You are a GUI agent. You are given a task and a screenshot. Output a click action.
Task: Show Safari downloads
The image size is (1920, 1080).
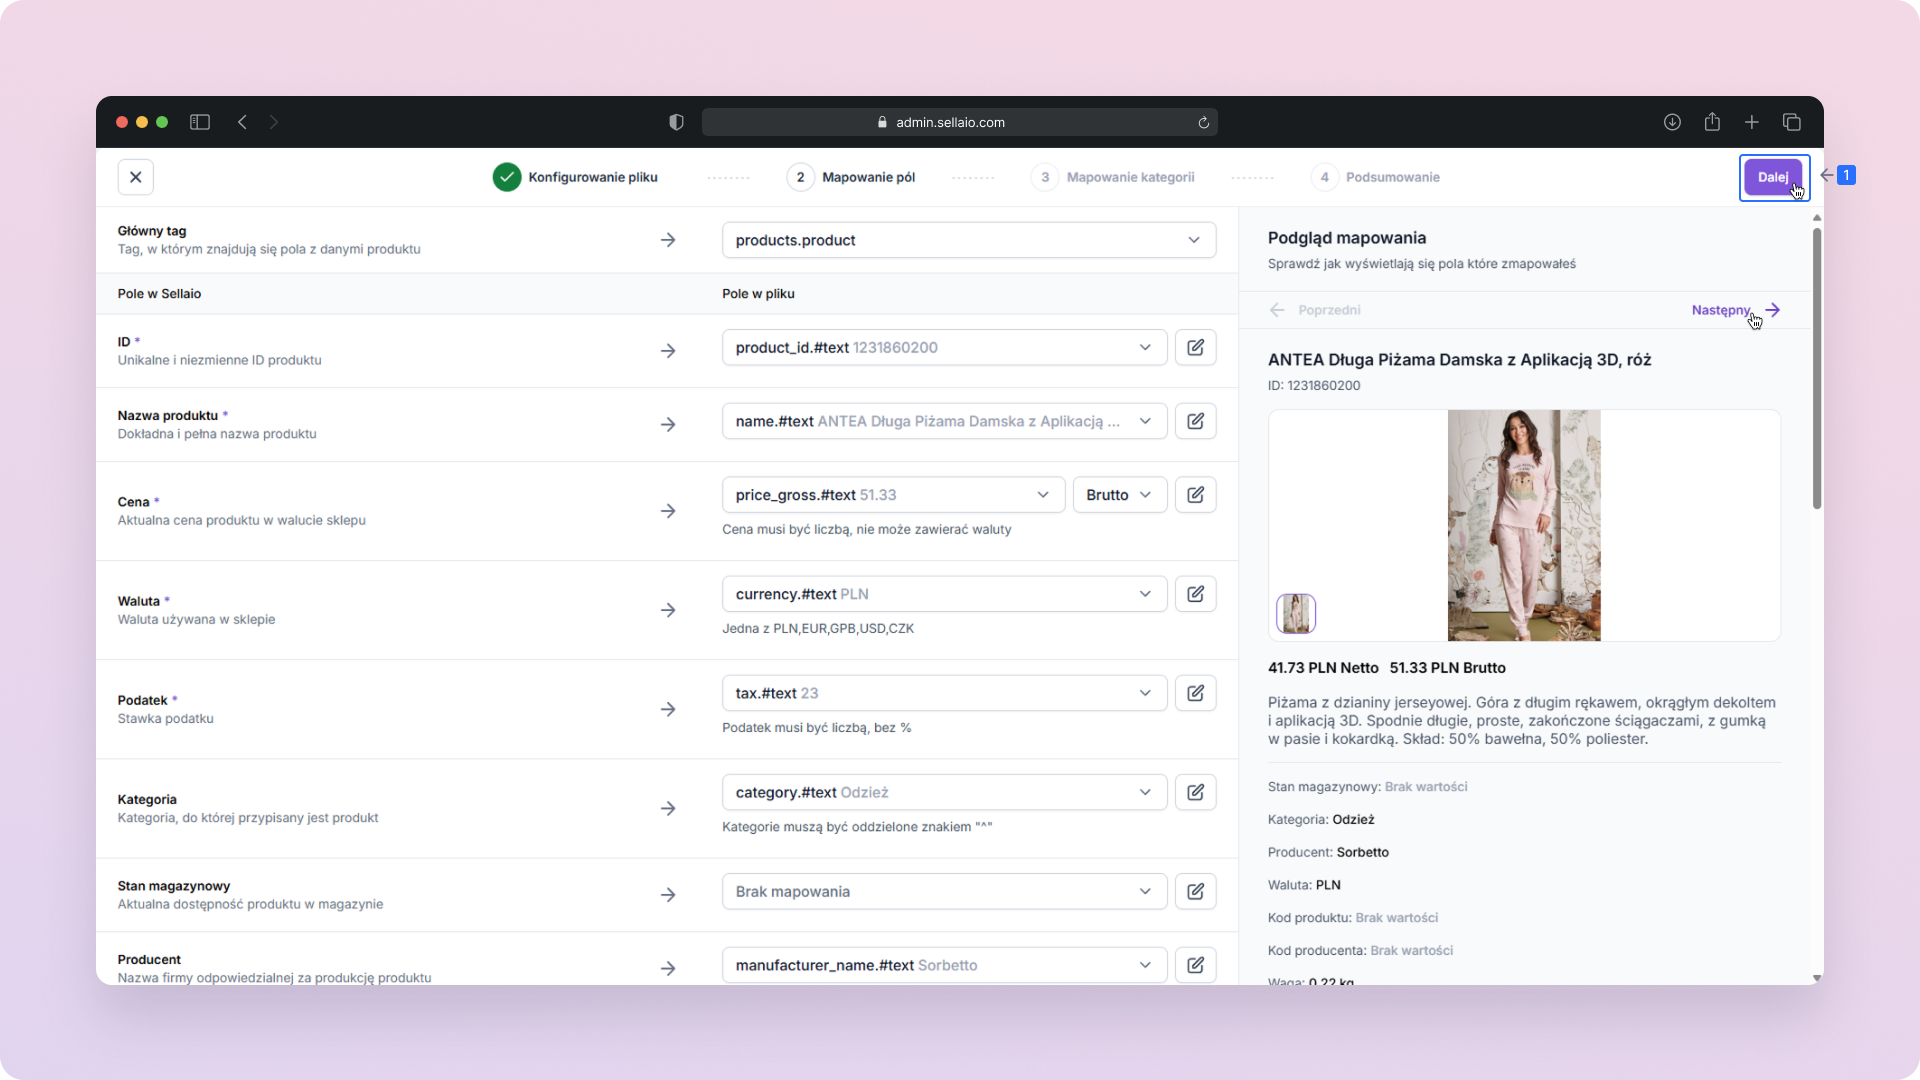pyautogui.click(x=1672, y=122)
